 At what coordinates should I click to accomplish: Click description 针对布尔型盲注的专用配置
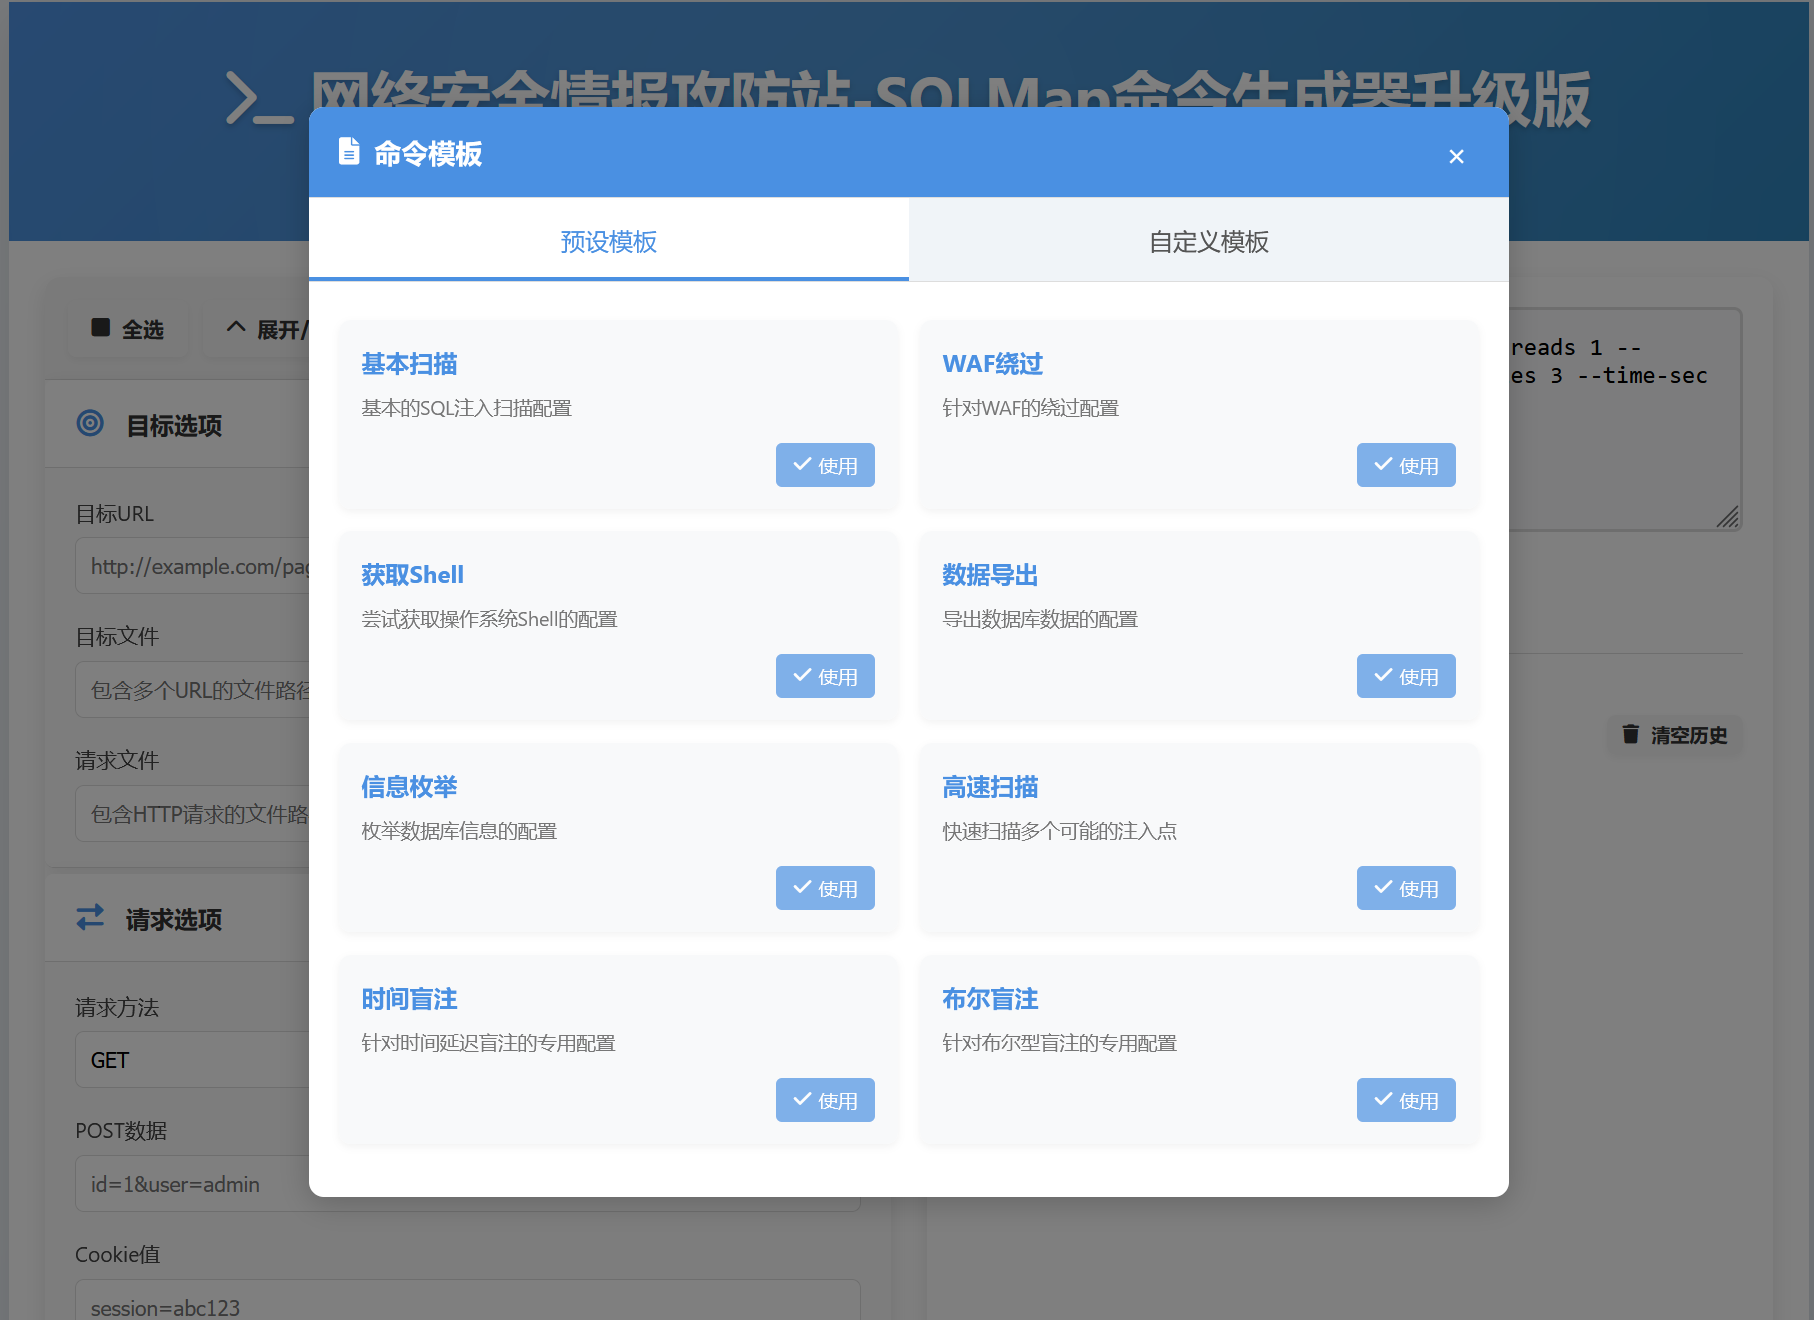tap(1059, 1043)
